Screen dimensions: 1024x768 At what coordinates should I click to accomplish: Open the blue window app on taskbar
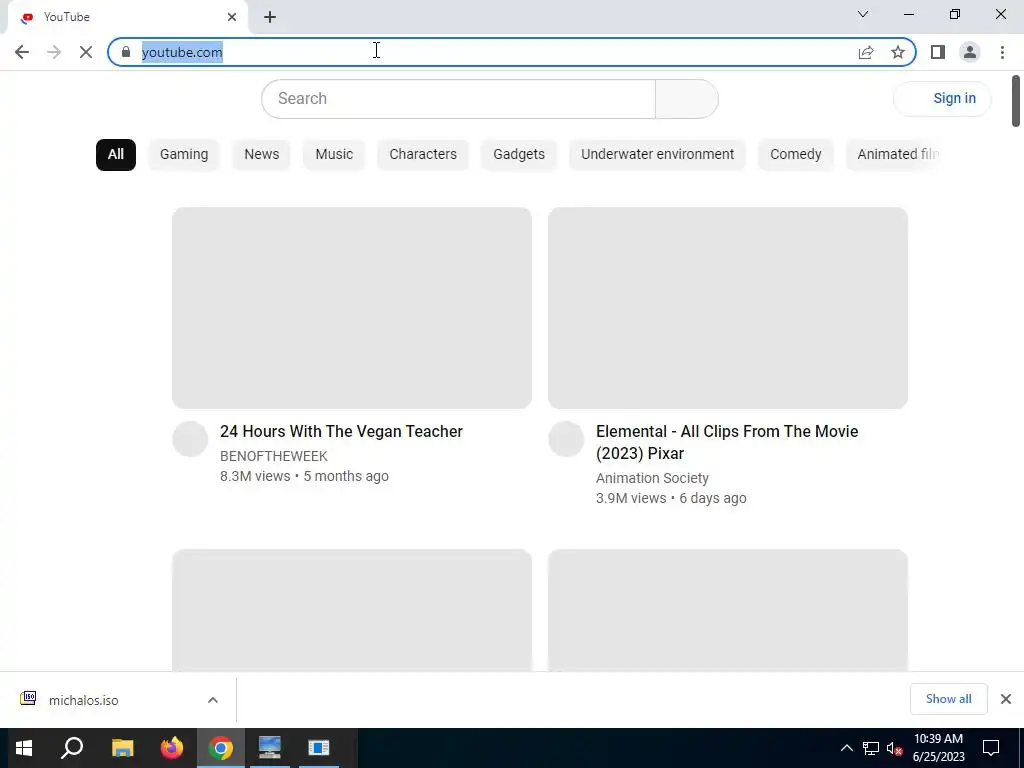tap(319, 748)
